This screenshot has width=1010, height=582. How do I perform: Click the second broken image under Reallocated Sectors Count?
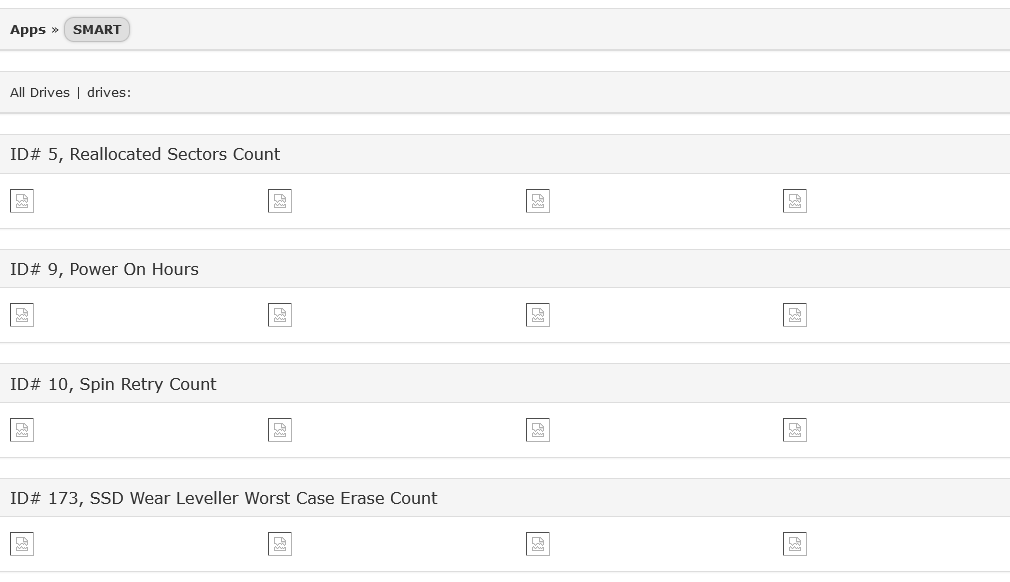280,201
